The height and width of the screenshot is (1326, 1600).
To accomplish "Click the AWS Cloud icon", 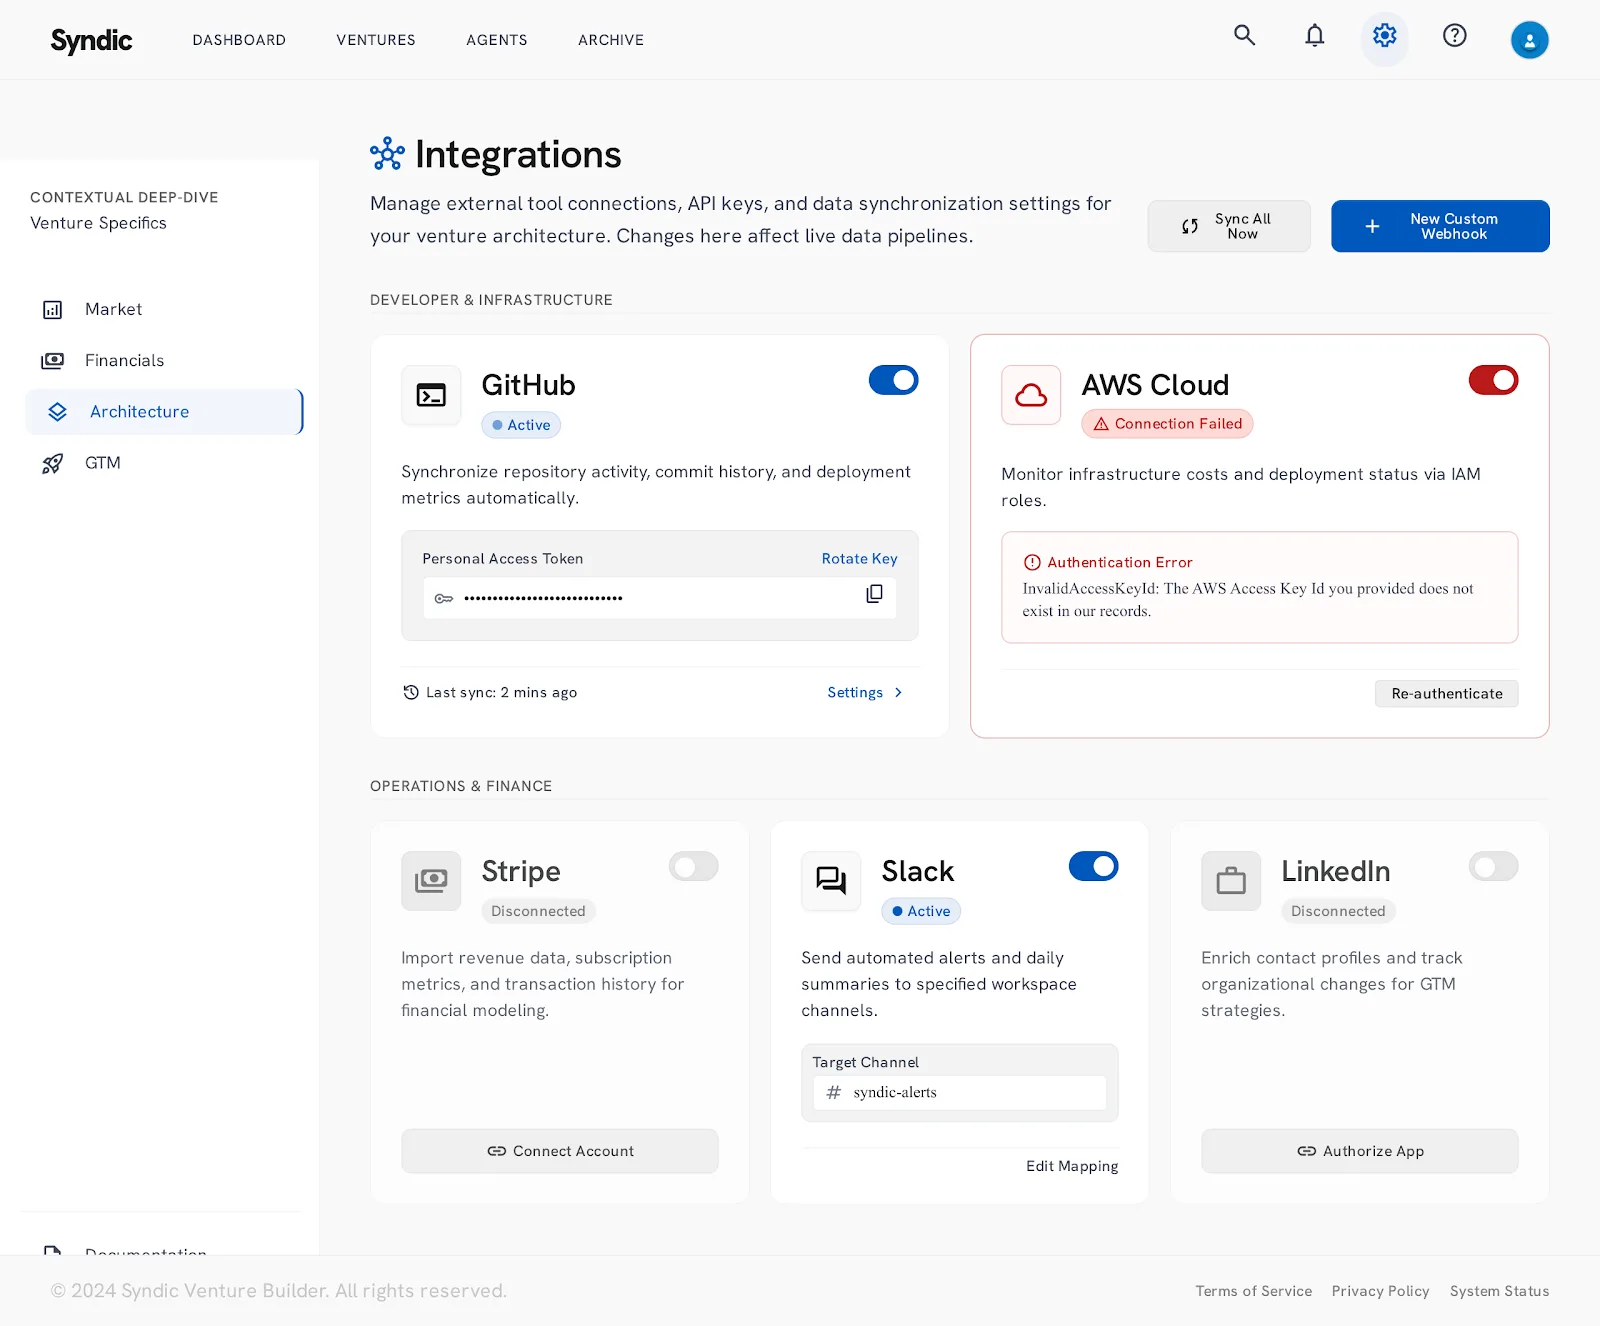I will coord(1031,395).
